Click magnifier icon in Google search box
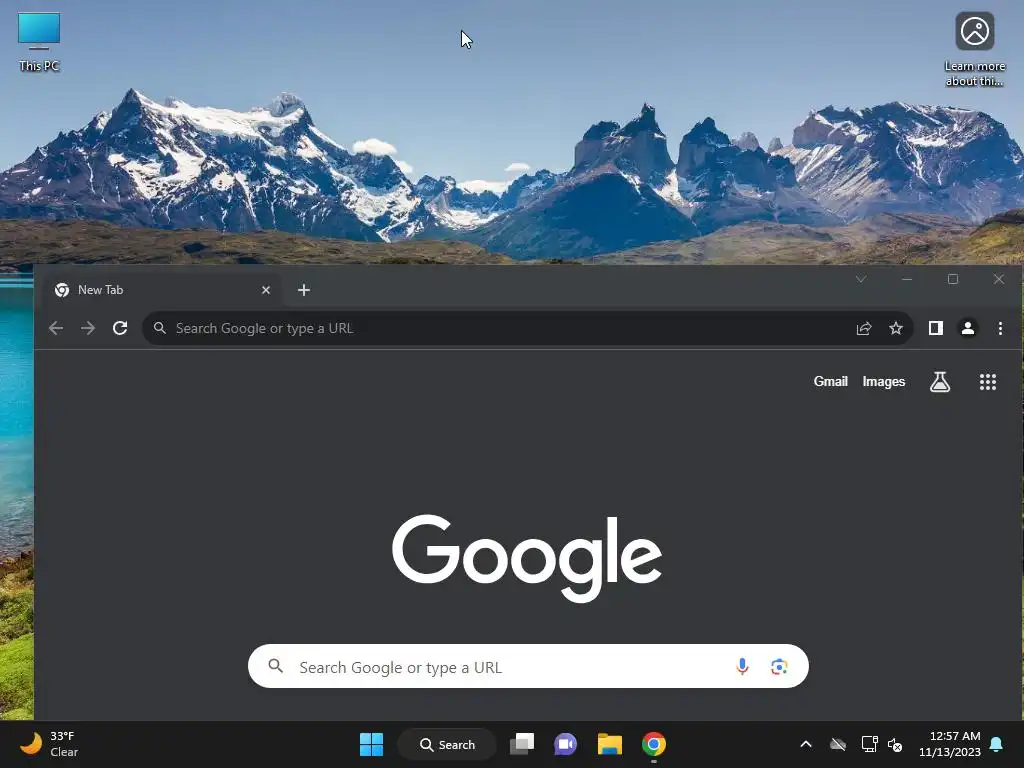Screen dimensions: 1024x768 (276, 666)
